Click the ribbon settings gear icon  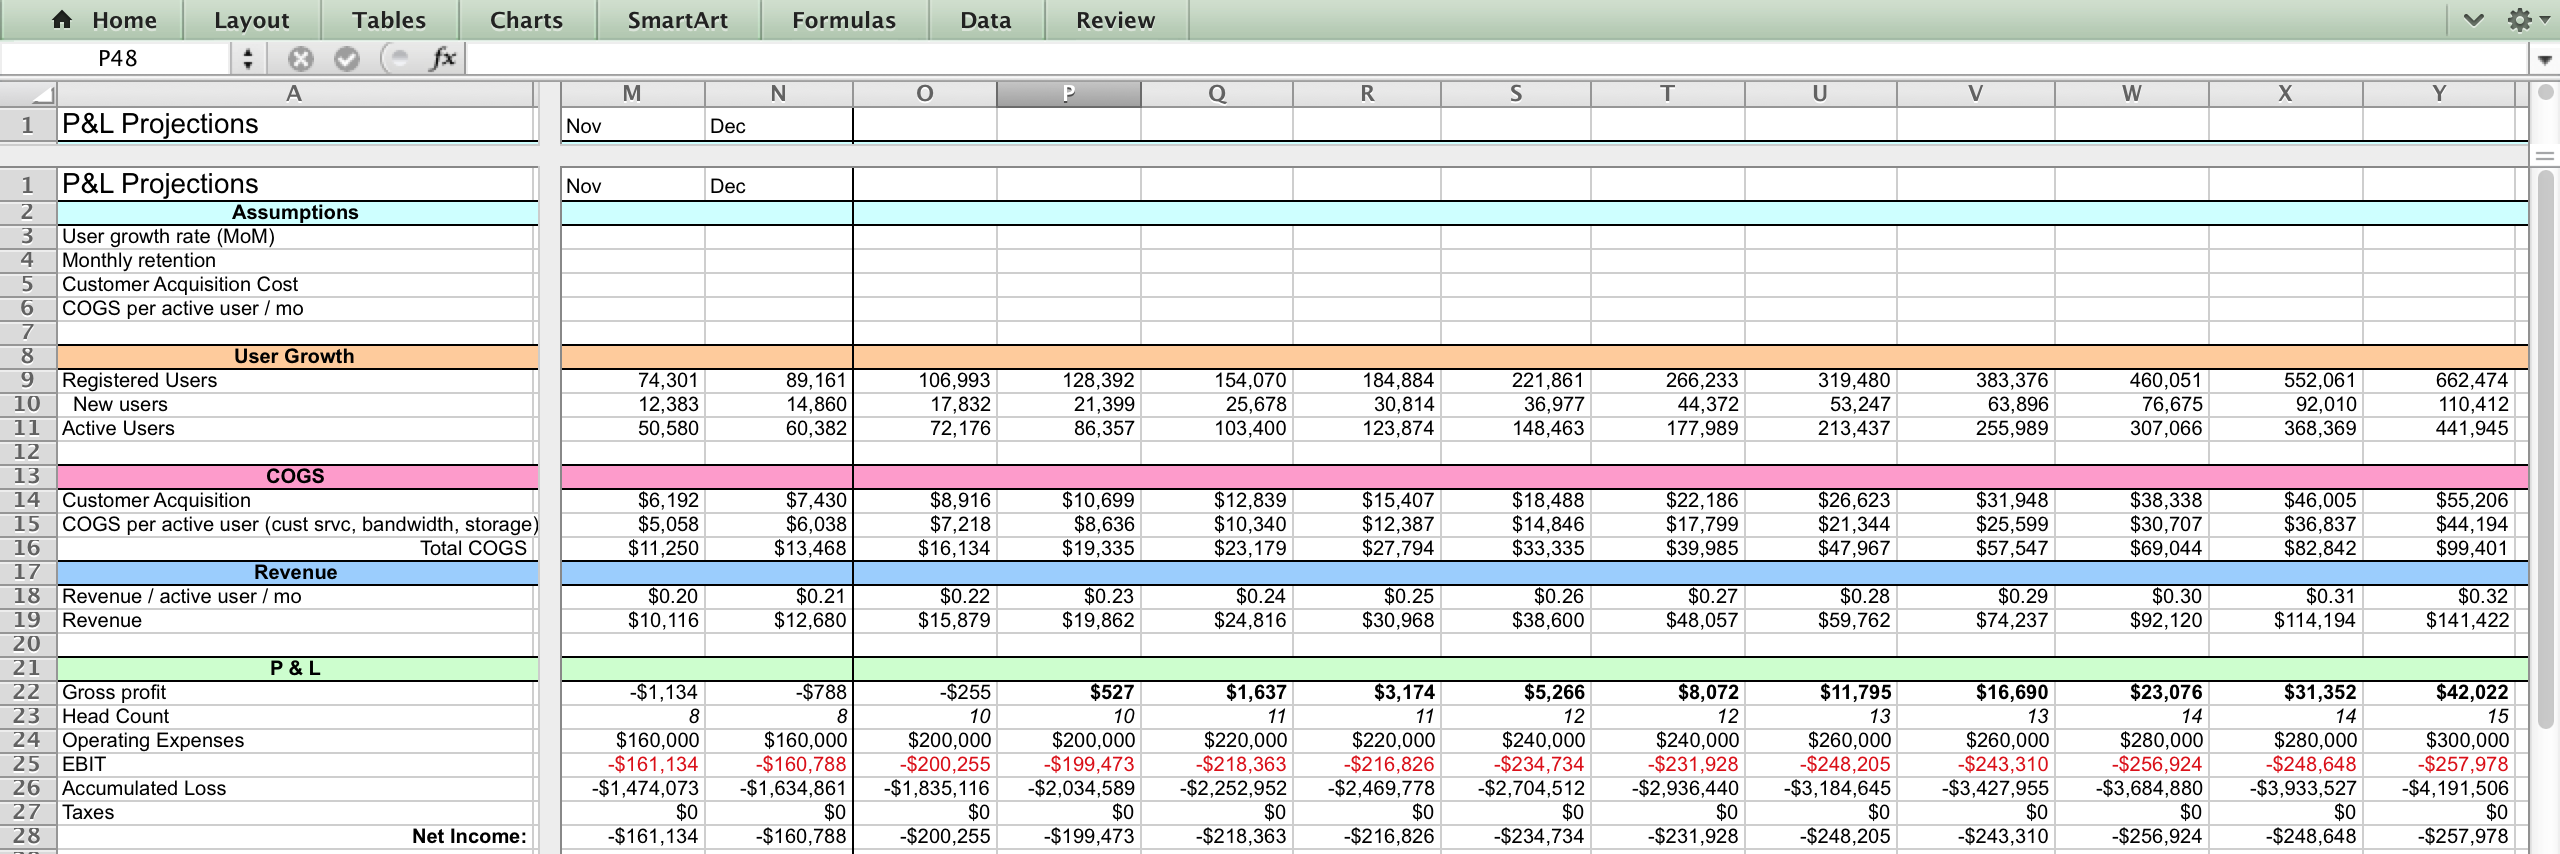point(2519,20)
